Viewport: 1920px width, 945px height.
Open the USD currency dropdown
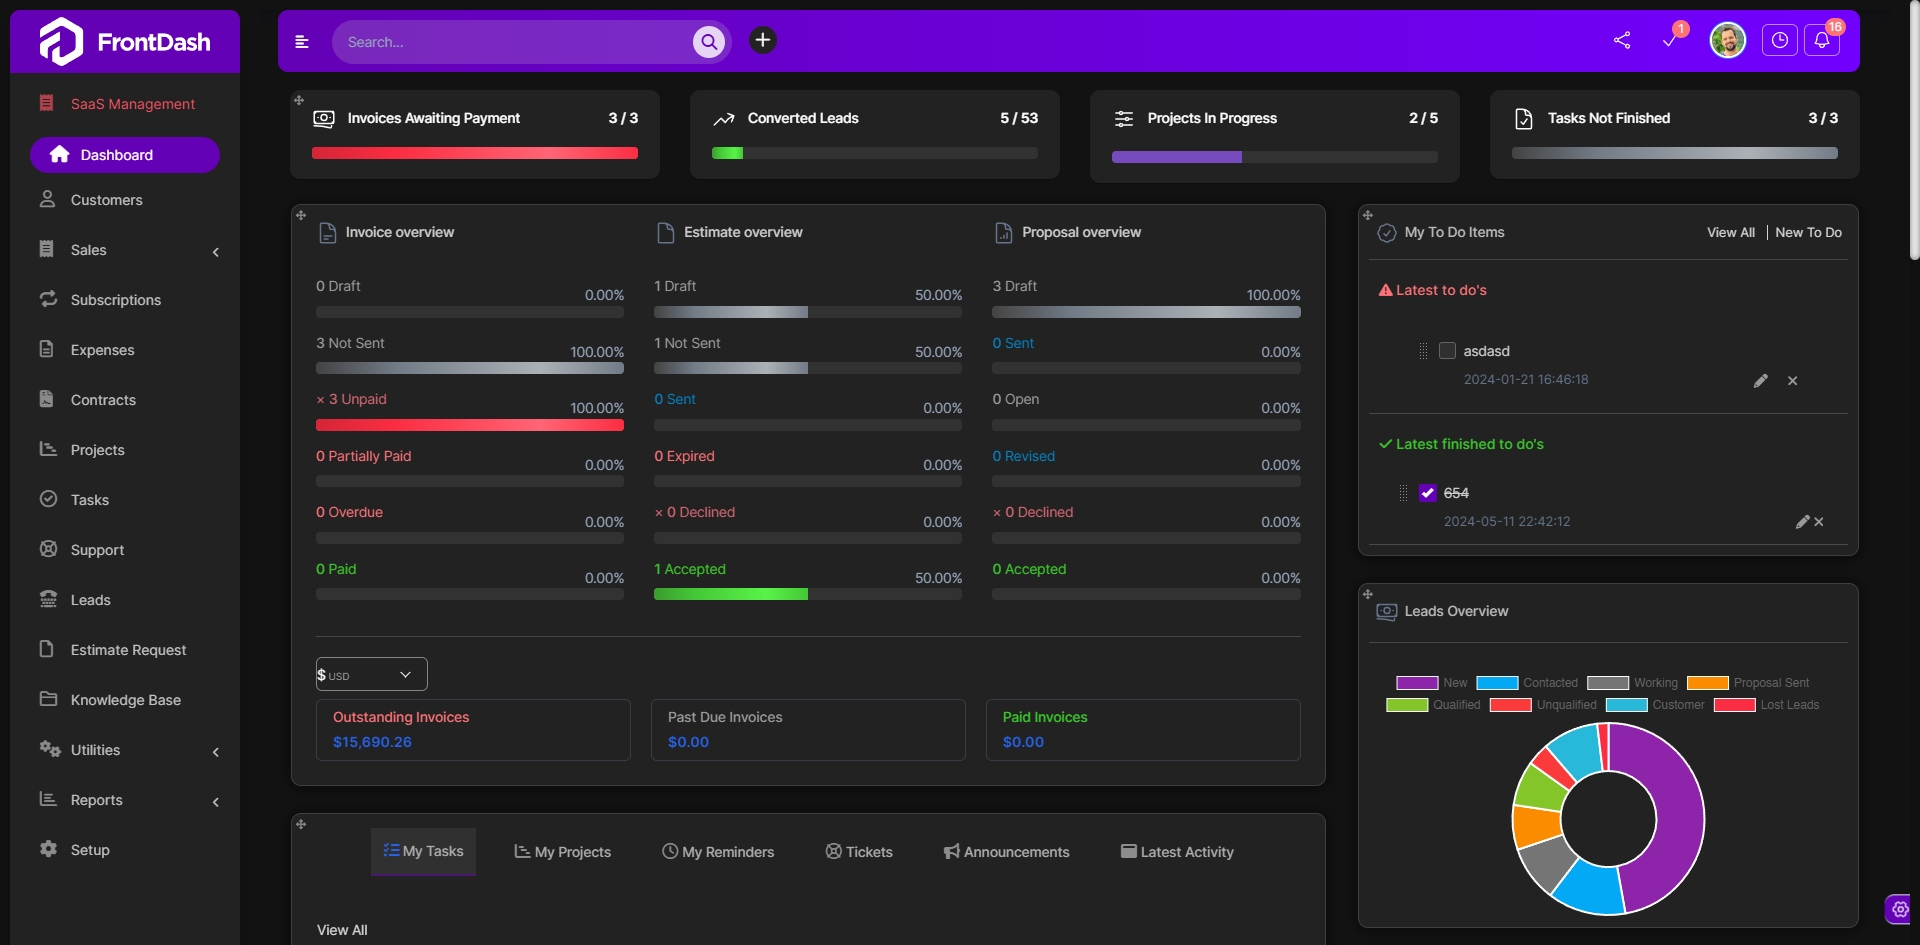click(x=370, y=674)
